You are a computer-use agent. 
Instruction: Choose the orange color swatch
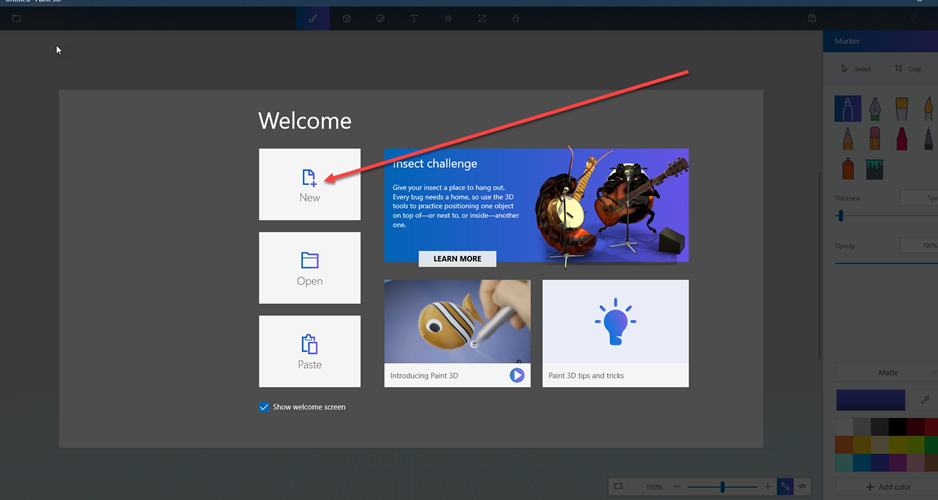[x=843, y=445]
